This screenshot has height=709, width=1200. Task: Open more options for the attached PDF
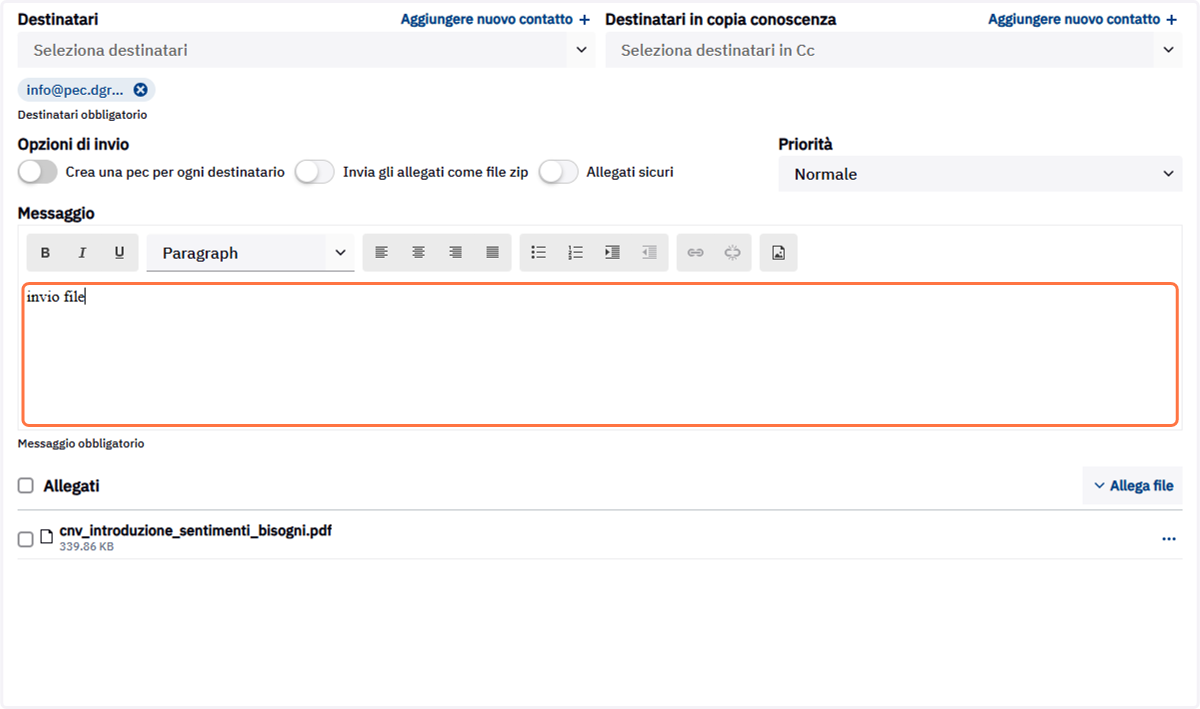tap(1169, 539)
